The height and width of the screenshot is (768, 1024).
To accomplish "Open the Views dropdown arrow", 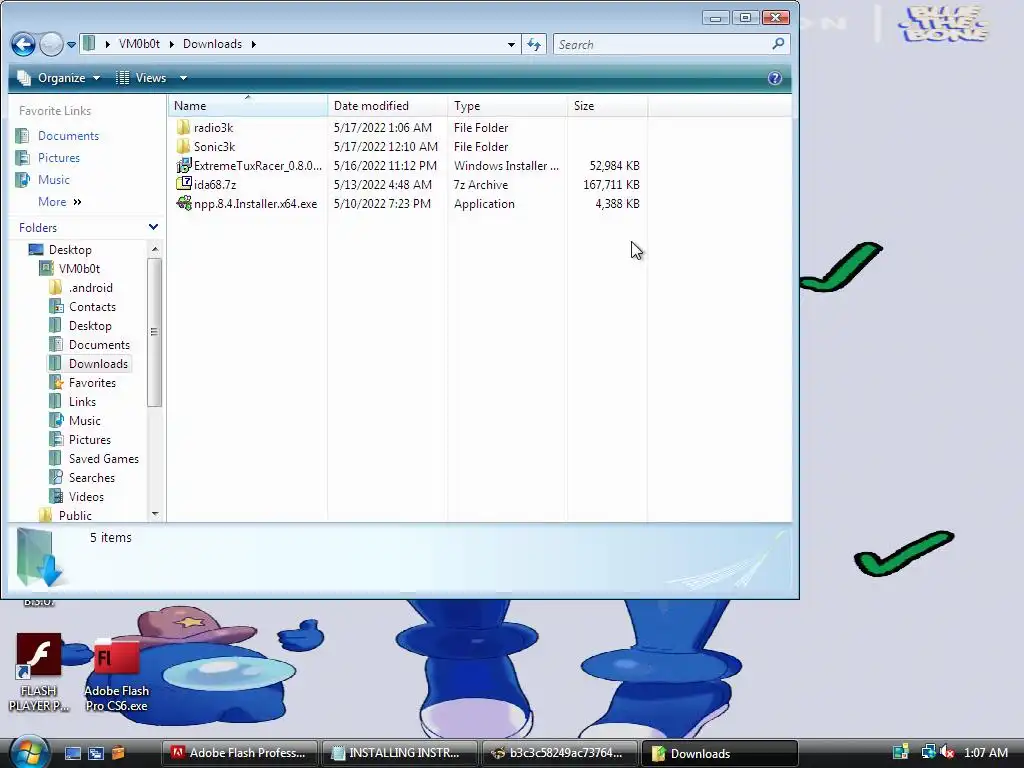I will coord(184,78).
